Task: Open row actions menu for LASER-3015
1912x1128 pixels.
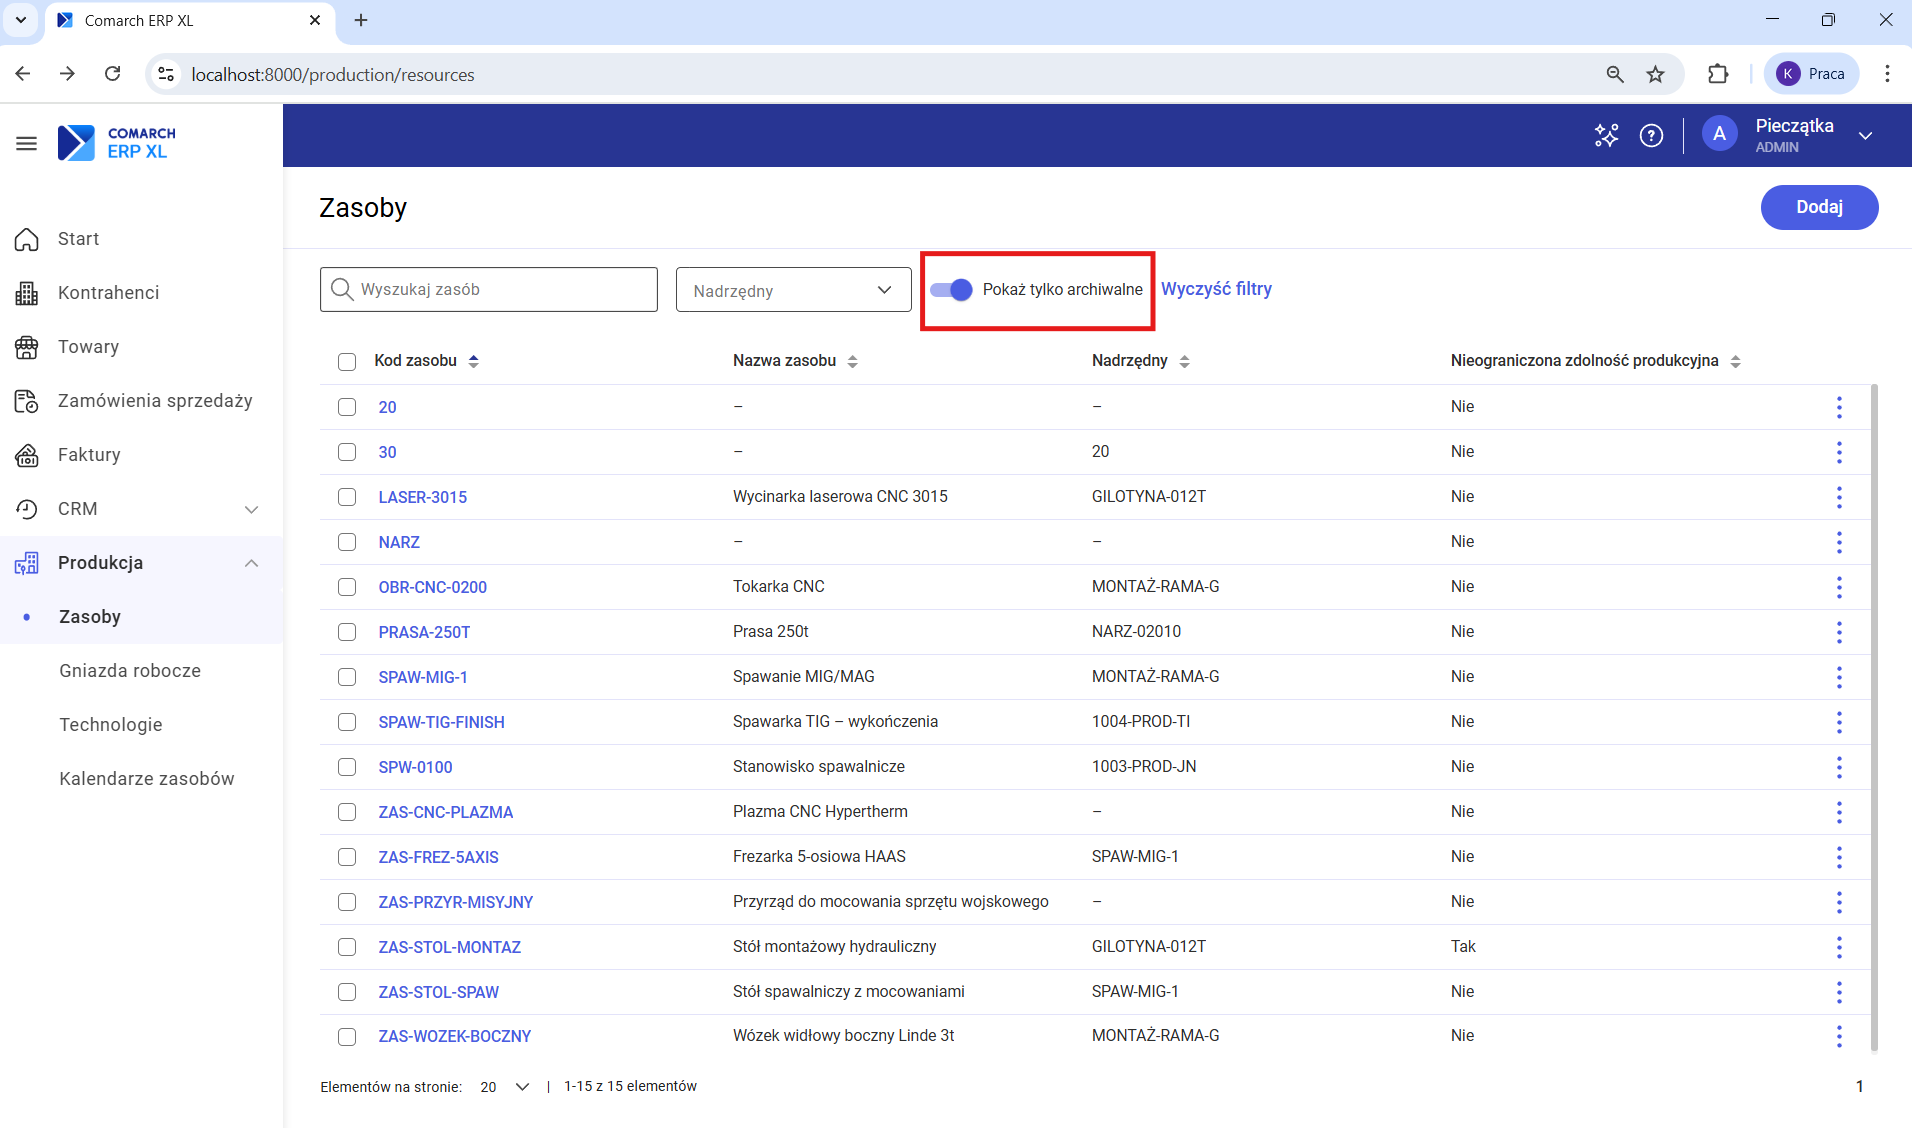Action: 1838,497
